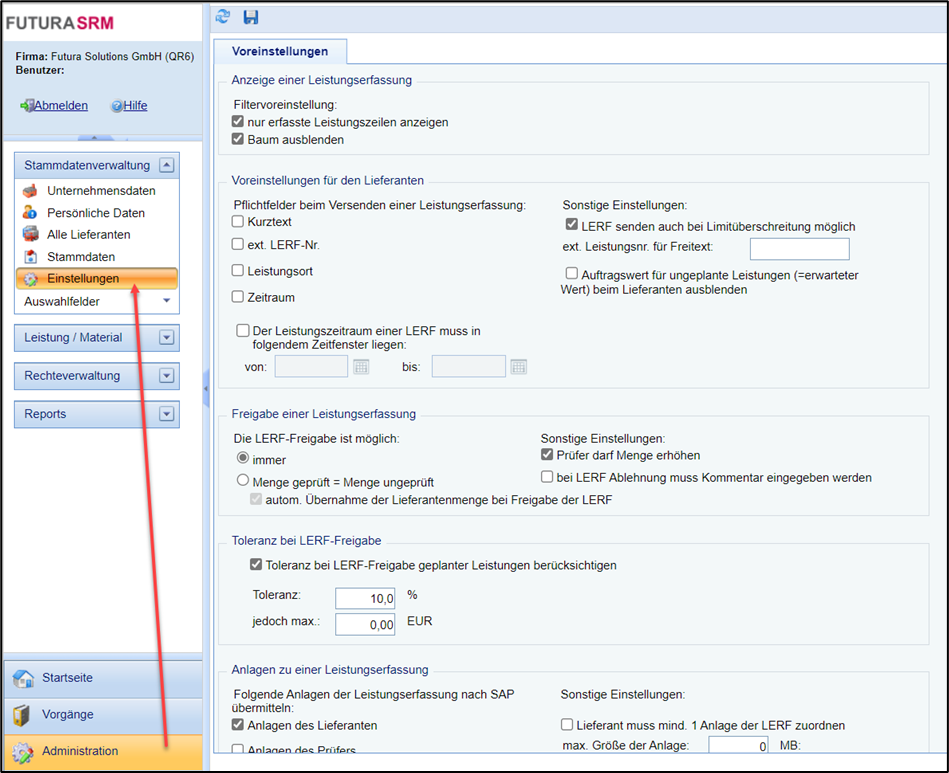Click the Abmelden link
Image resolution: width=949 pixels, height=773 pixels.
click(x=61, y=106)
